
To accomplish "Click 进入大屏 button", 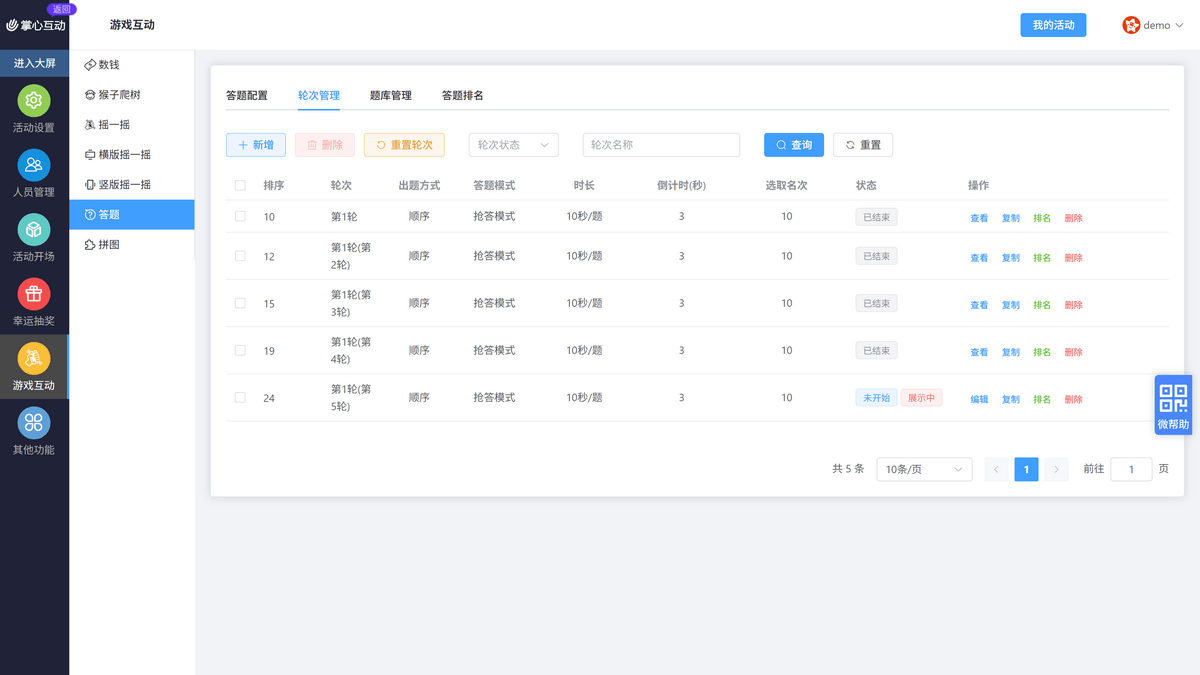I will point(34,63).
